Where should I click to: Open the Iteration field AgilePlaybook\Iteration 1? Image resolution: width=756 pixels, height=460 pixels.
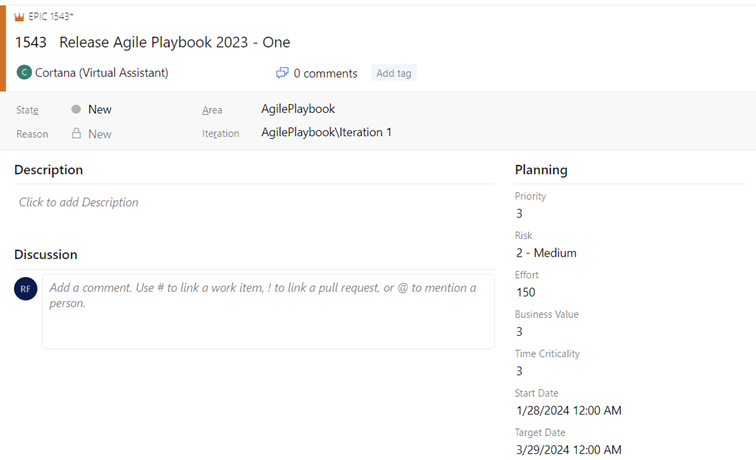[326, 132]
